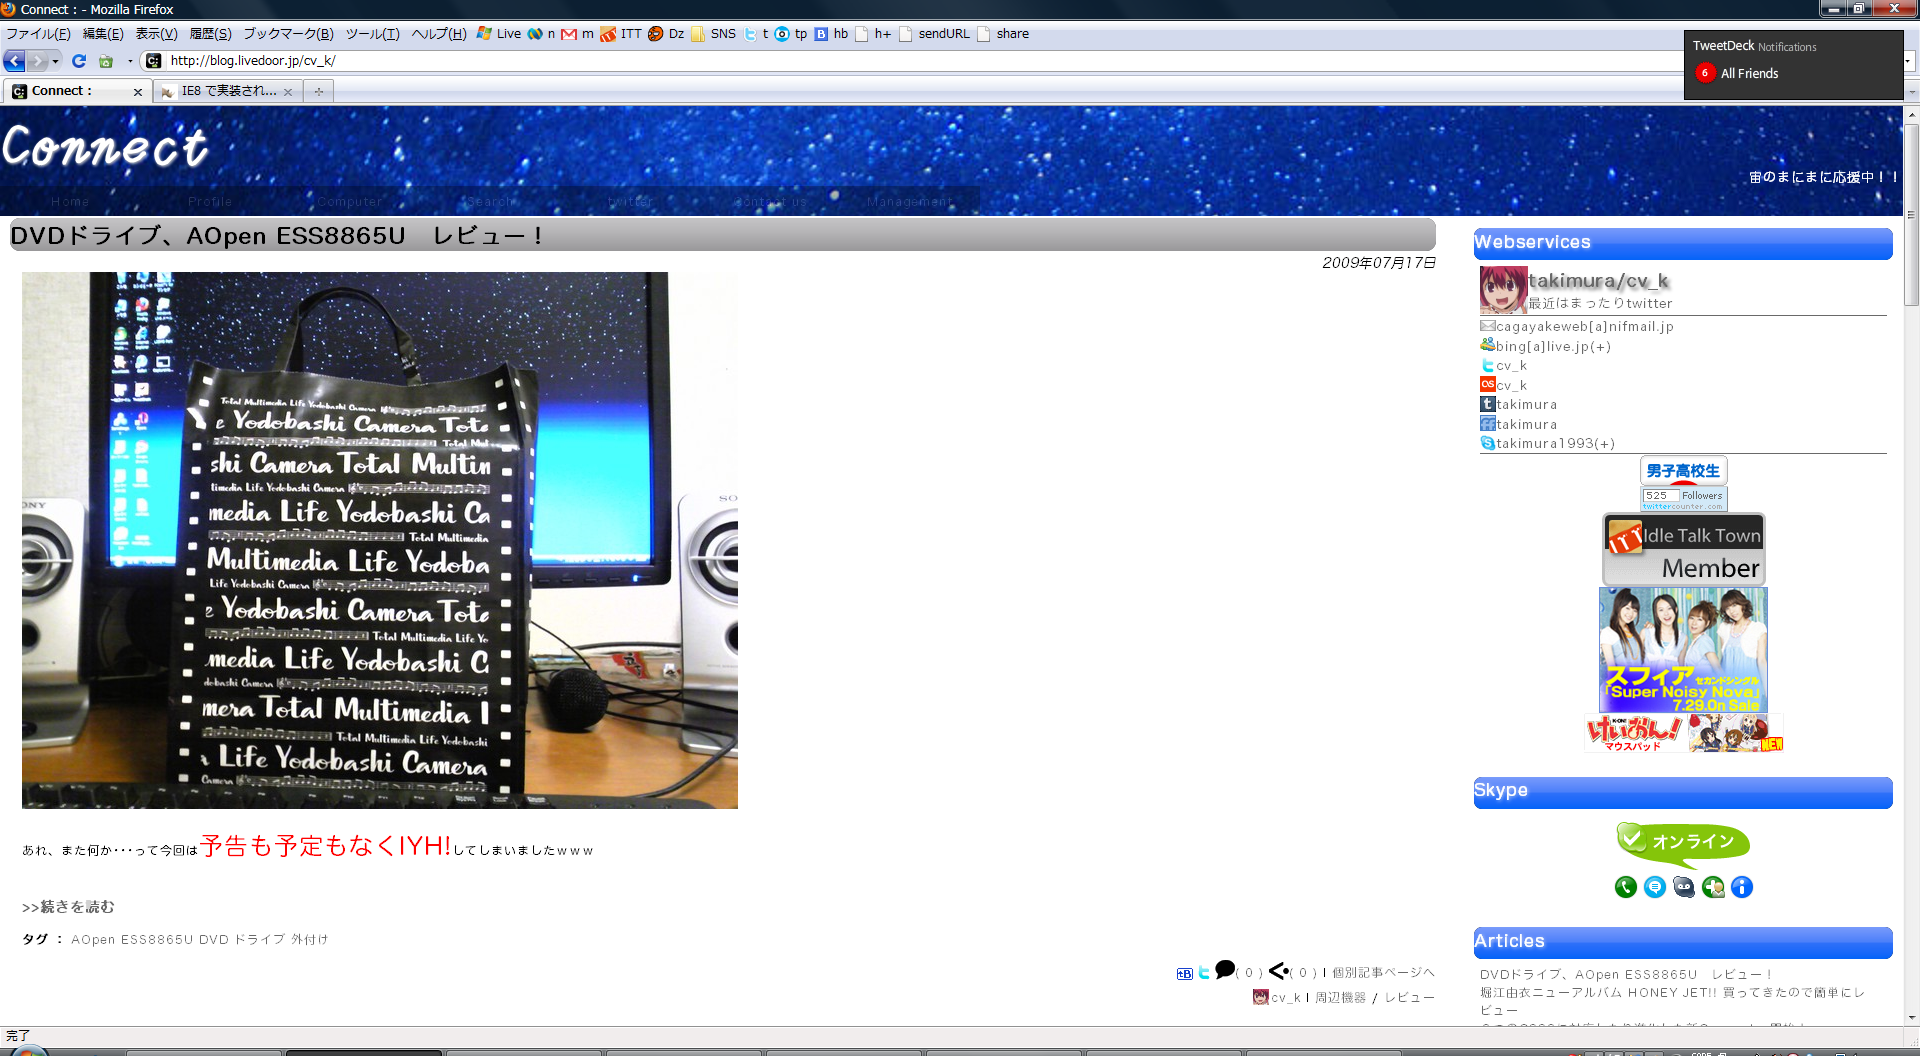Click the page vertical scrollbar thumb

[1911, 215]
